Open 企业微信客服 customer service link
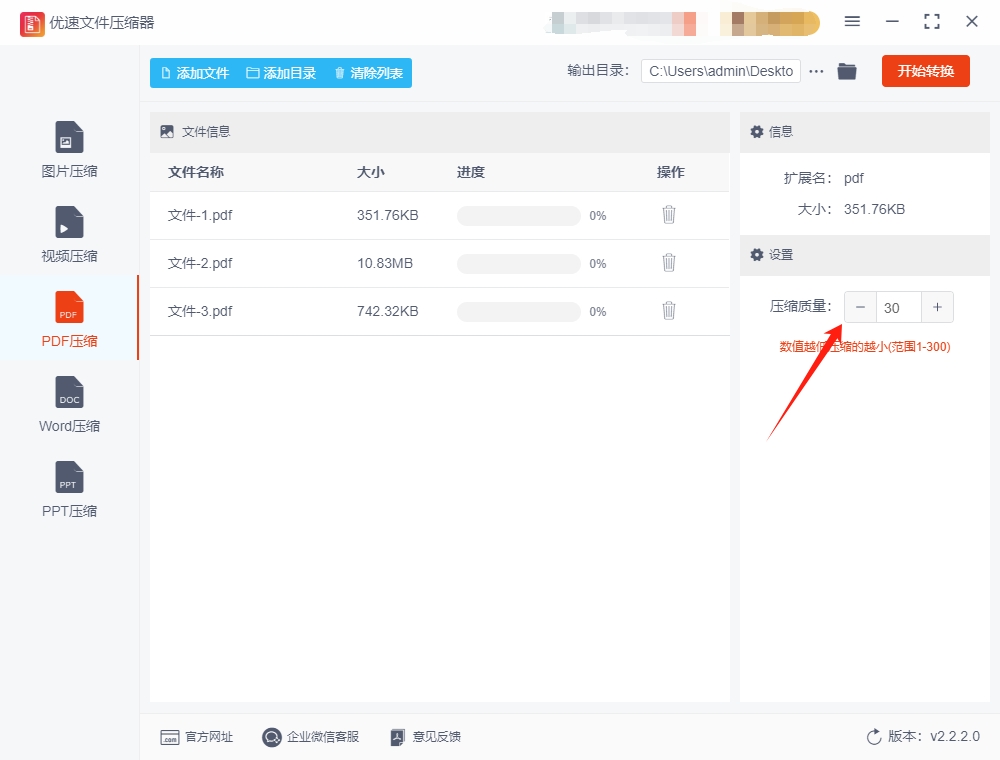 point(311,737)
